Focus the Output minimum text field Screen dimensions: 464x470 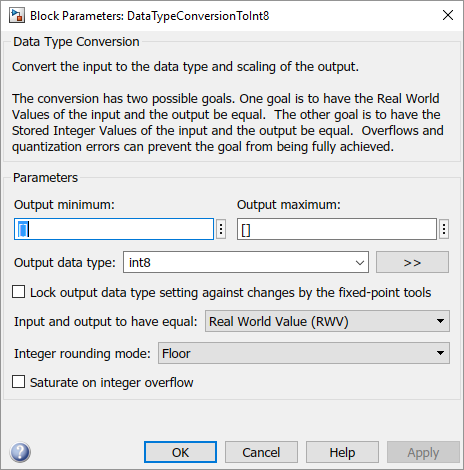tap(114, 229)
